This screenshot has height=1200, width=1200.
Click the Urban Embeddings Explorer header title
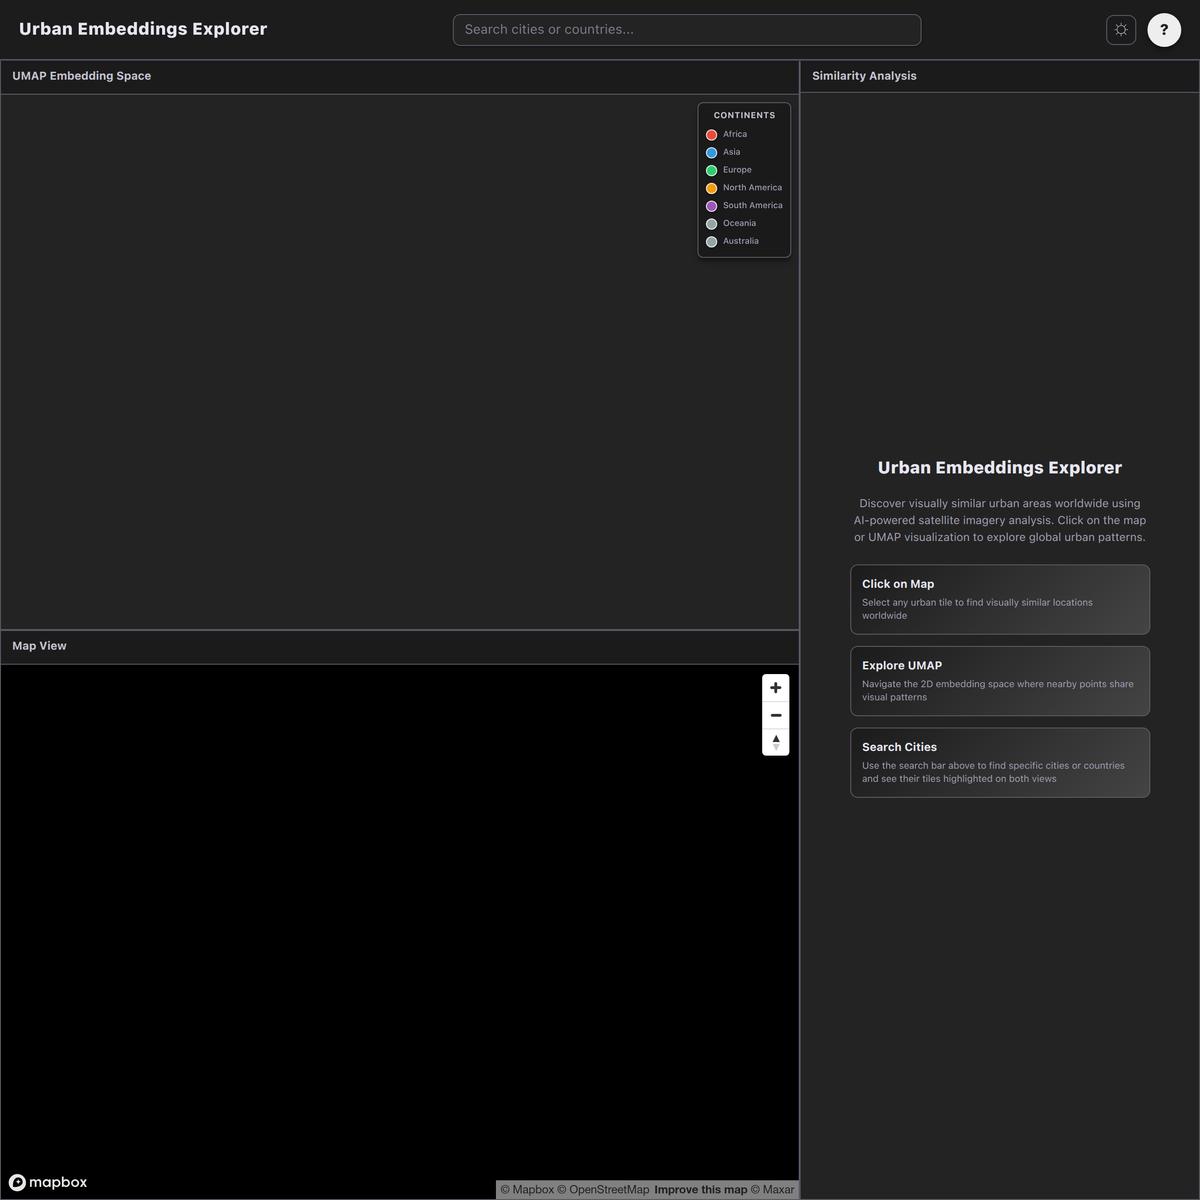(x=143, y=29)
